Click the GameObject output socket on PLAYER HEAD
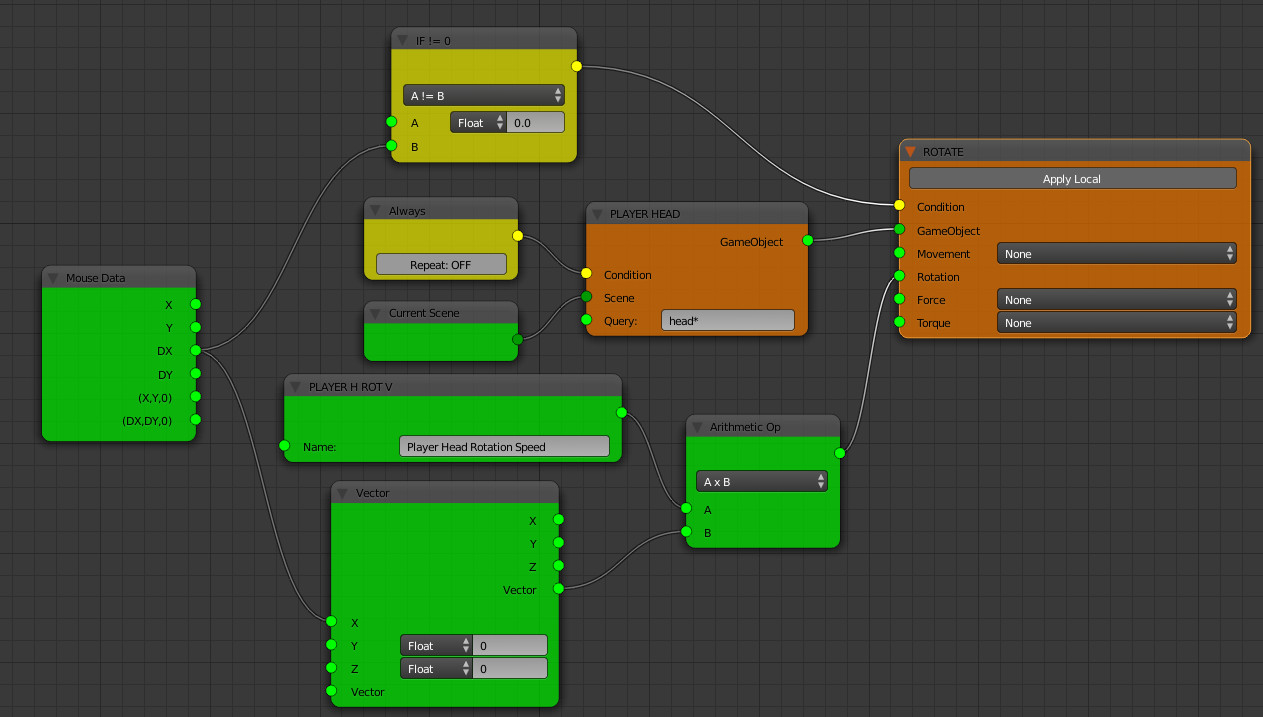This screenshot has width=1263, height=717. click(807, 241)
